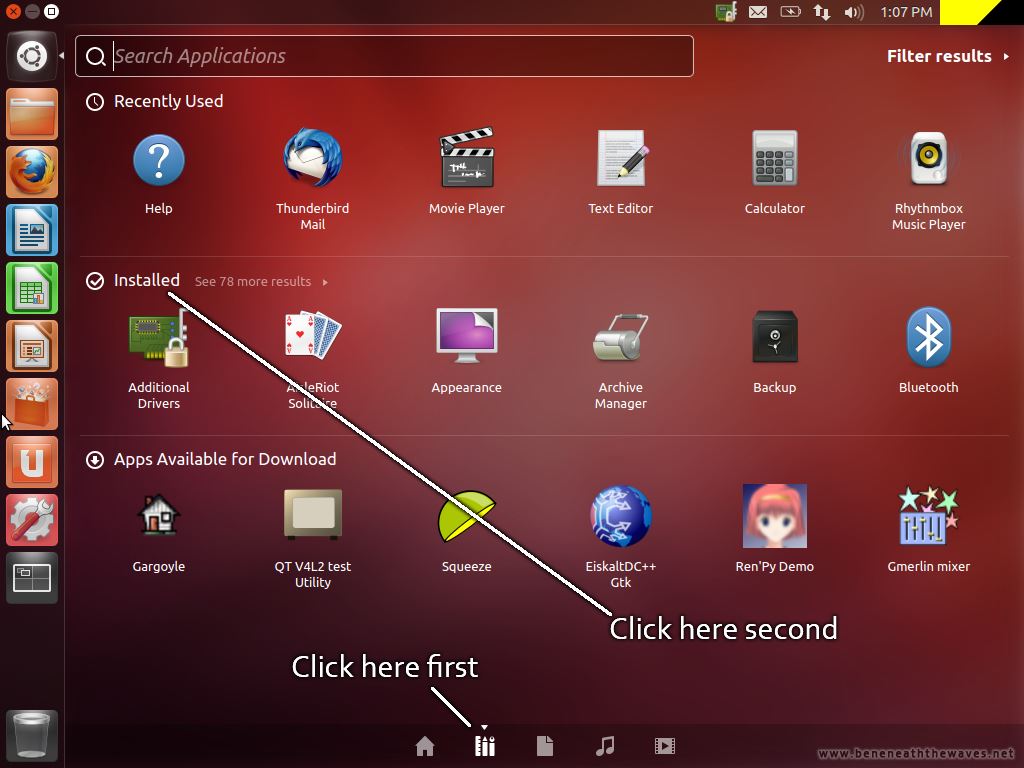Launch Rhythmbox Music Player

[x=928, y=158]
